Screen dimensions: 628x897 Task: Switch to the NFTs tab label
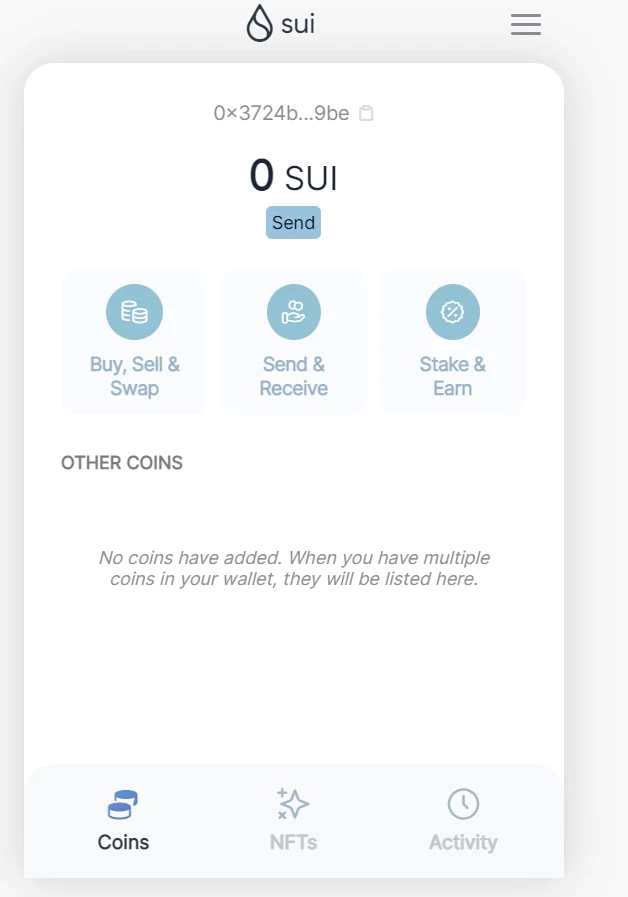point(293,842)
